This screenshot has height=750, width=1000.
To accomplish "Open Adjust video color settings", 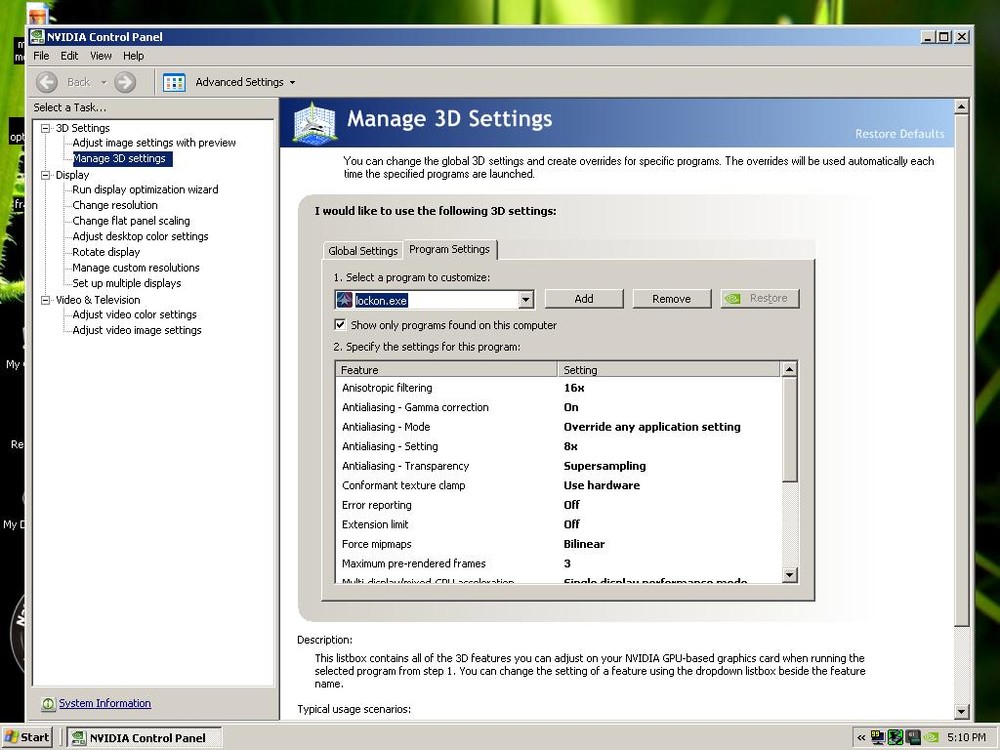I will pos(134,314).
